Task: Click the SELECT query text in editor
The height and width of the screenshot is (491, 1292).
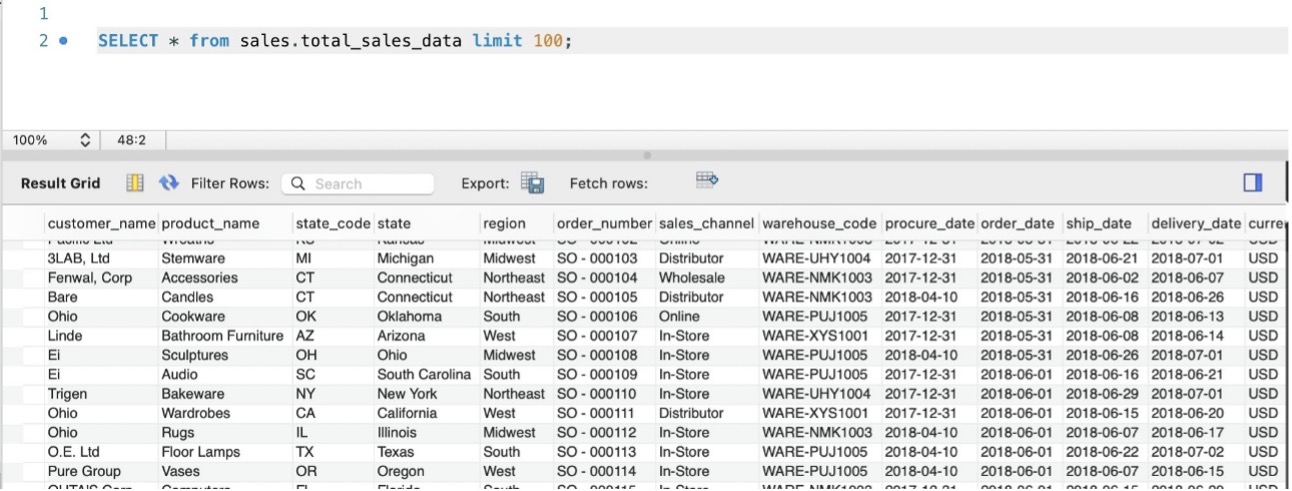Action: click(x=335, y=41)
